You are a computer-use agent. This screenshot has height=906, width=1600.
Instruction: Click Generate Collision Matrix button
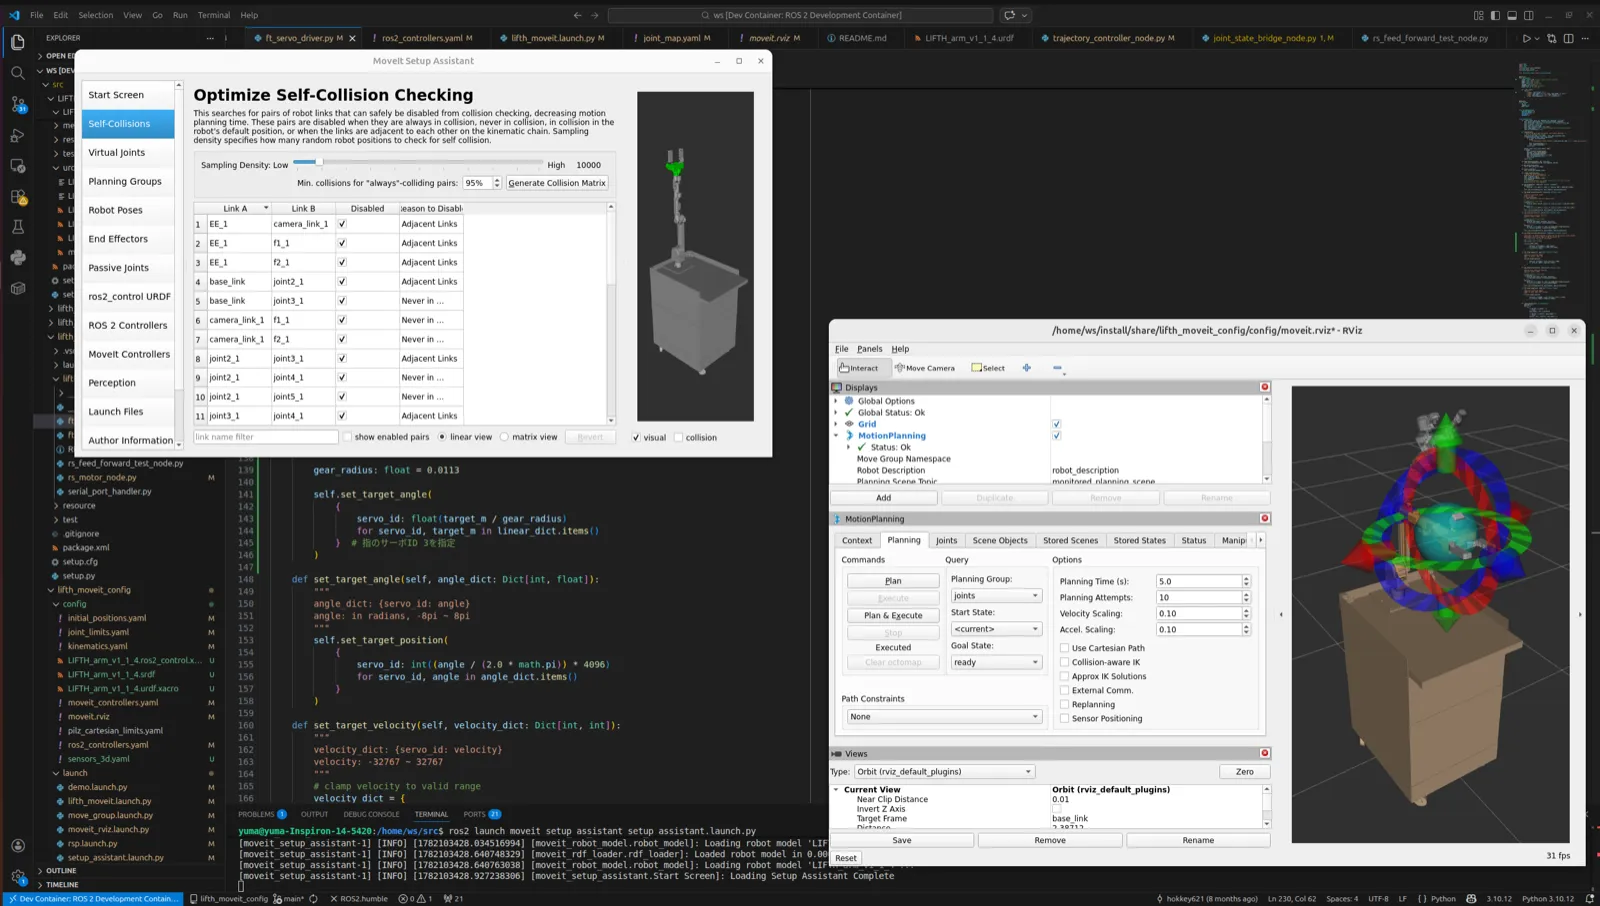point(557,183)
